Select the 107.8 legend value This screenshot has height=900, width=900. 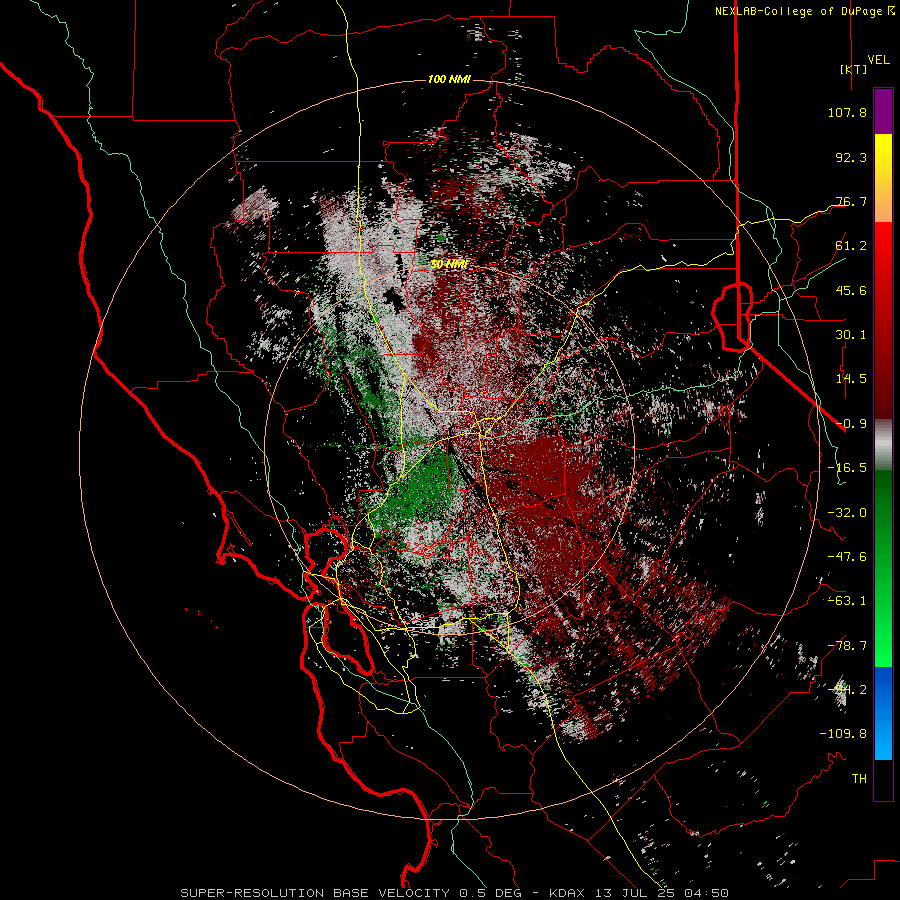[x=847, y=112]
